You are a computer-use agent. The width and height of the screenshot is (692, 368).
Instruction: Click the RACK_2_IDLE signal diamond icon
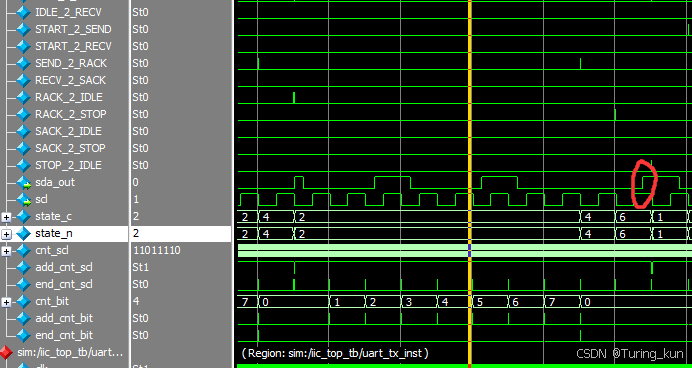coord(23,97)
